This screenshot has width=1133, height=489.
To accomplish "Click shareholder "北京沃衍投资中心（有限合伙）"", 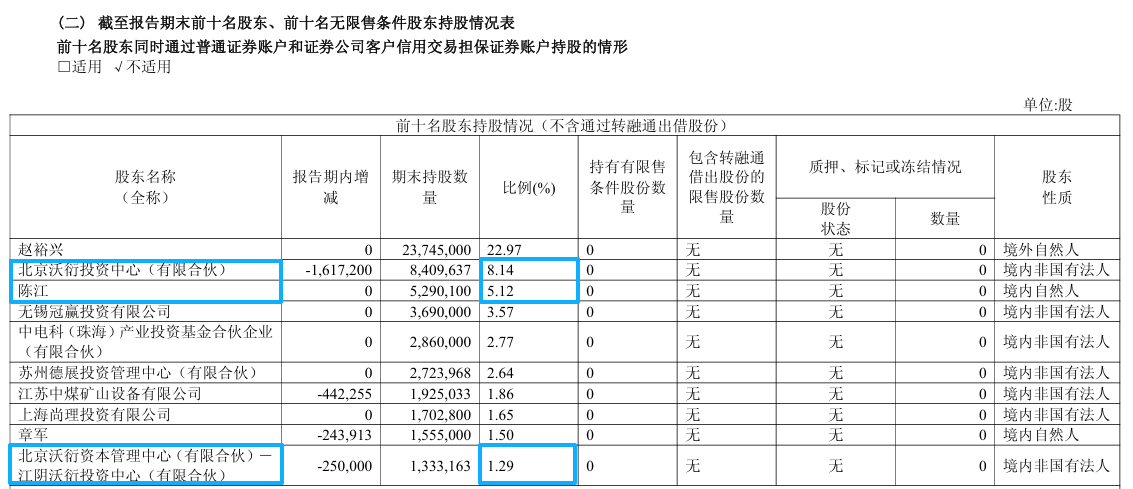I will tap(120, 271).
